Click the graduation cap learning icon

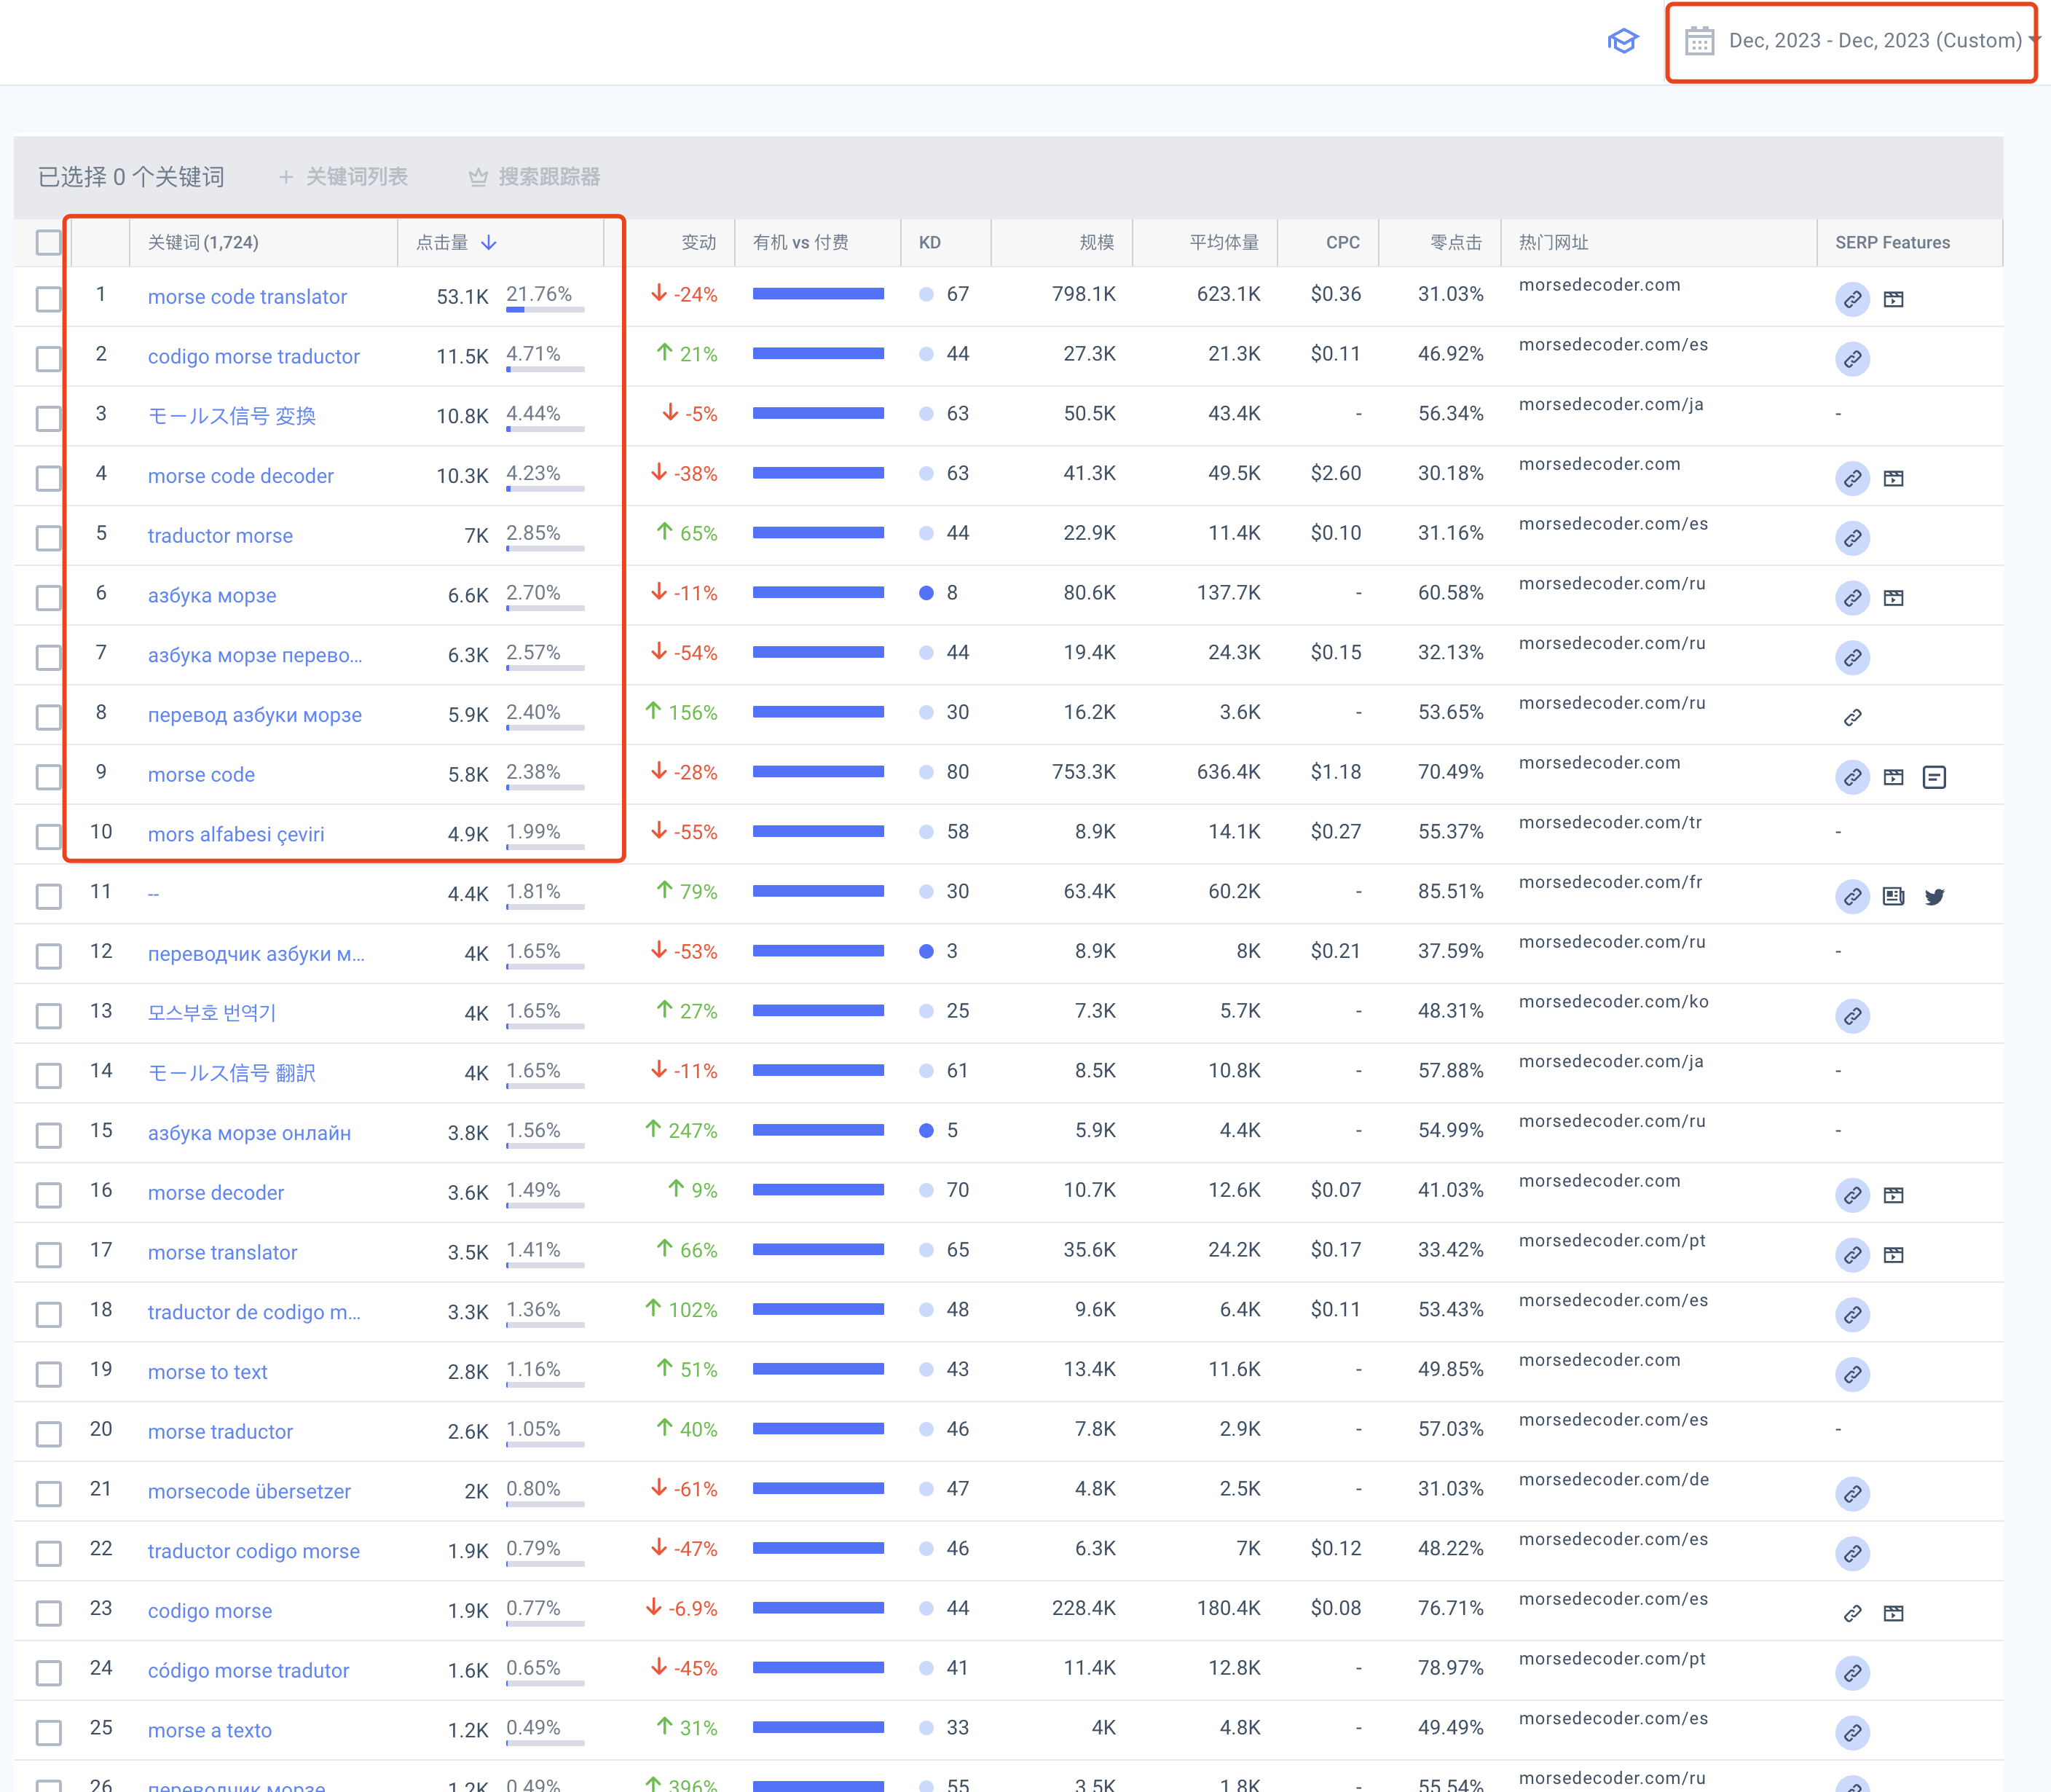click(1622, 41)
